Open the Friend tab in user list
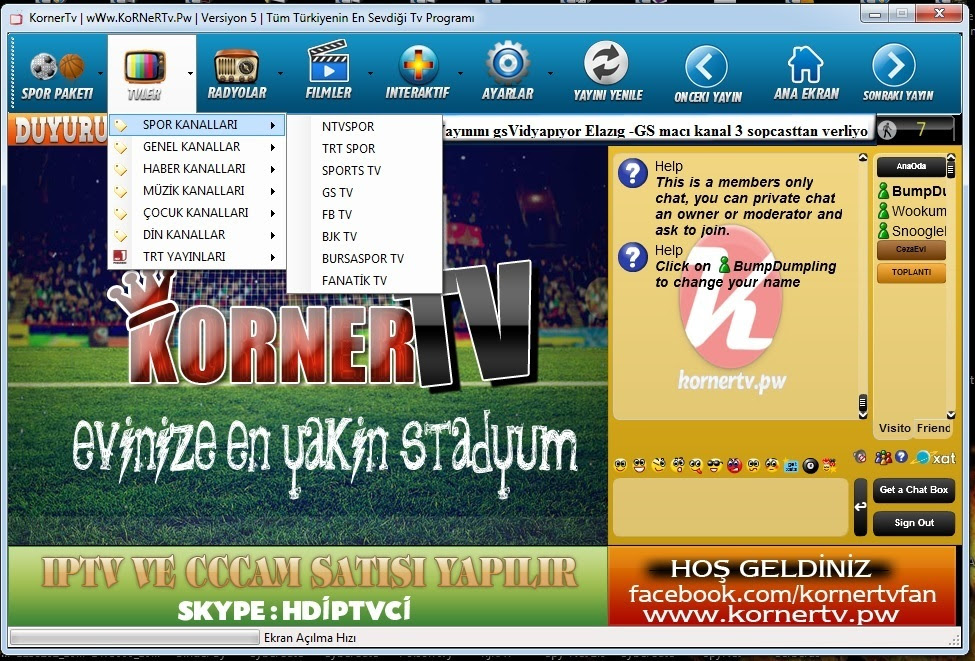 click(x=933, y=428)
